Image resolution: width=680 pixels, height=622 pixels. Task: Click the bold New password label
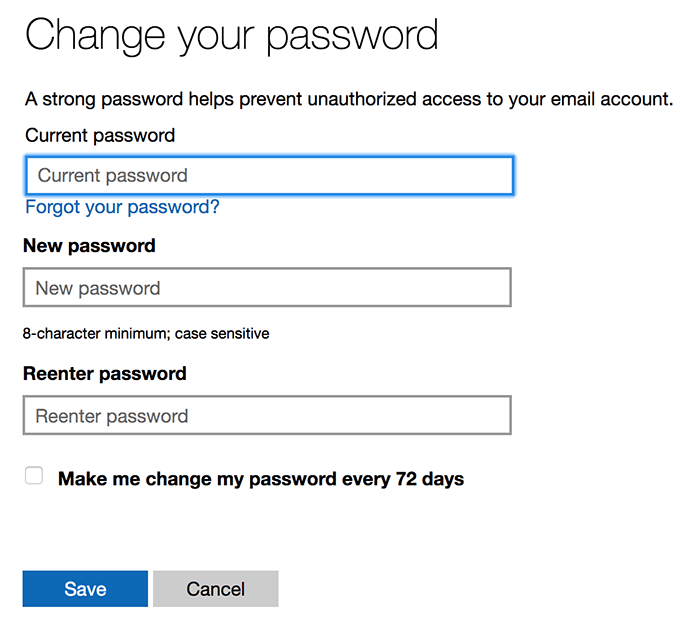point(89,246)
